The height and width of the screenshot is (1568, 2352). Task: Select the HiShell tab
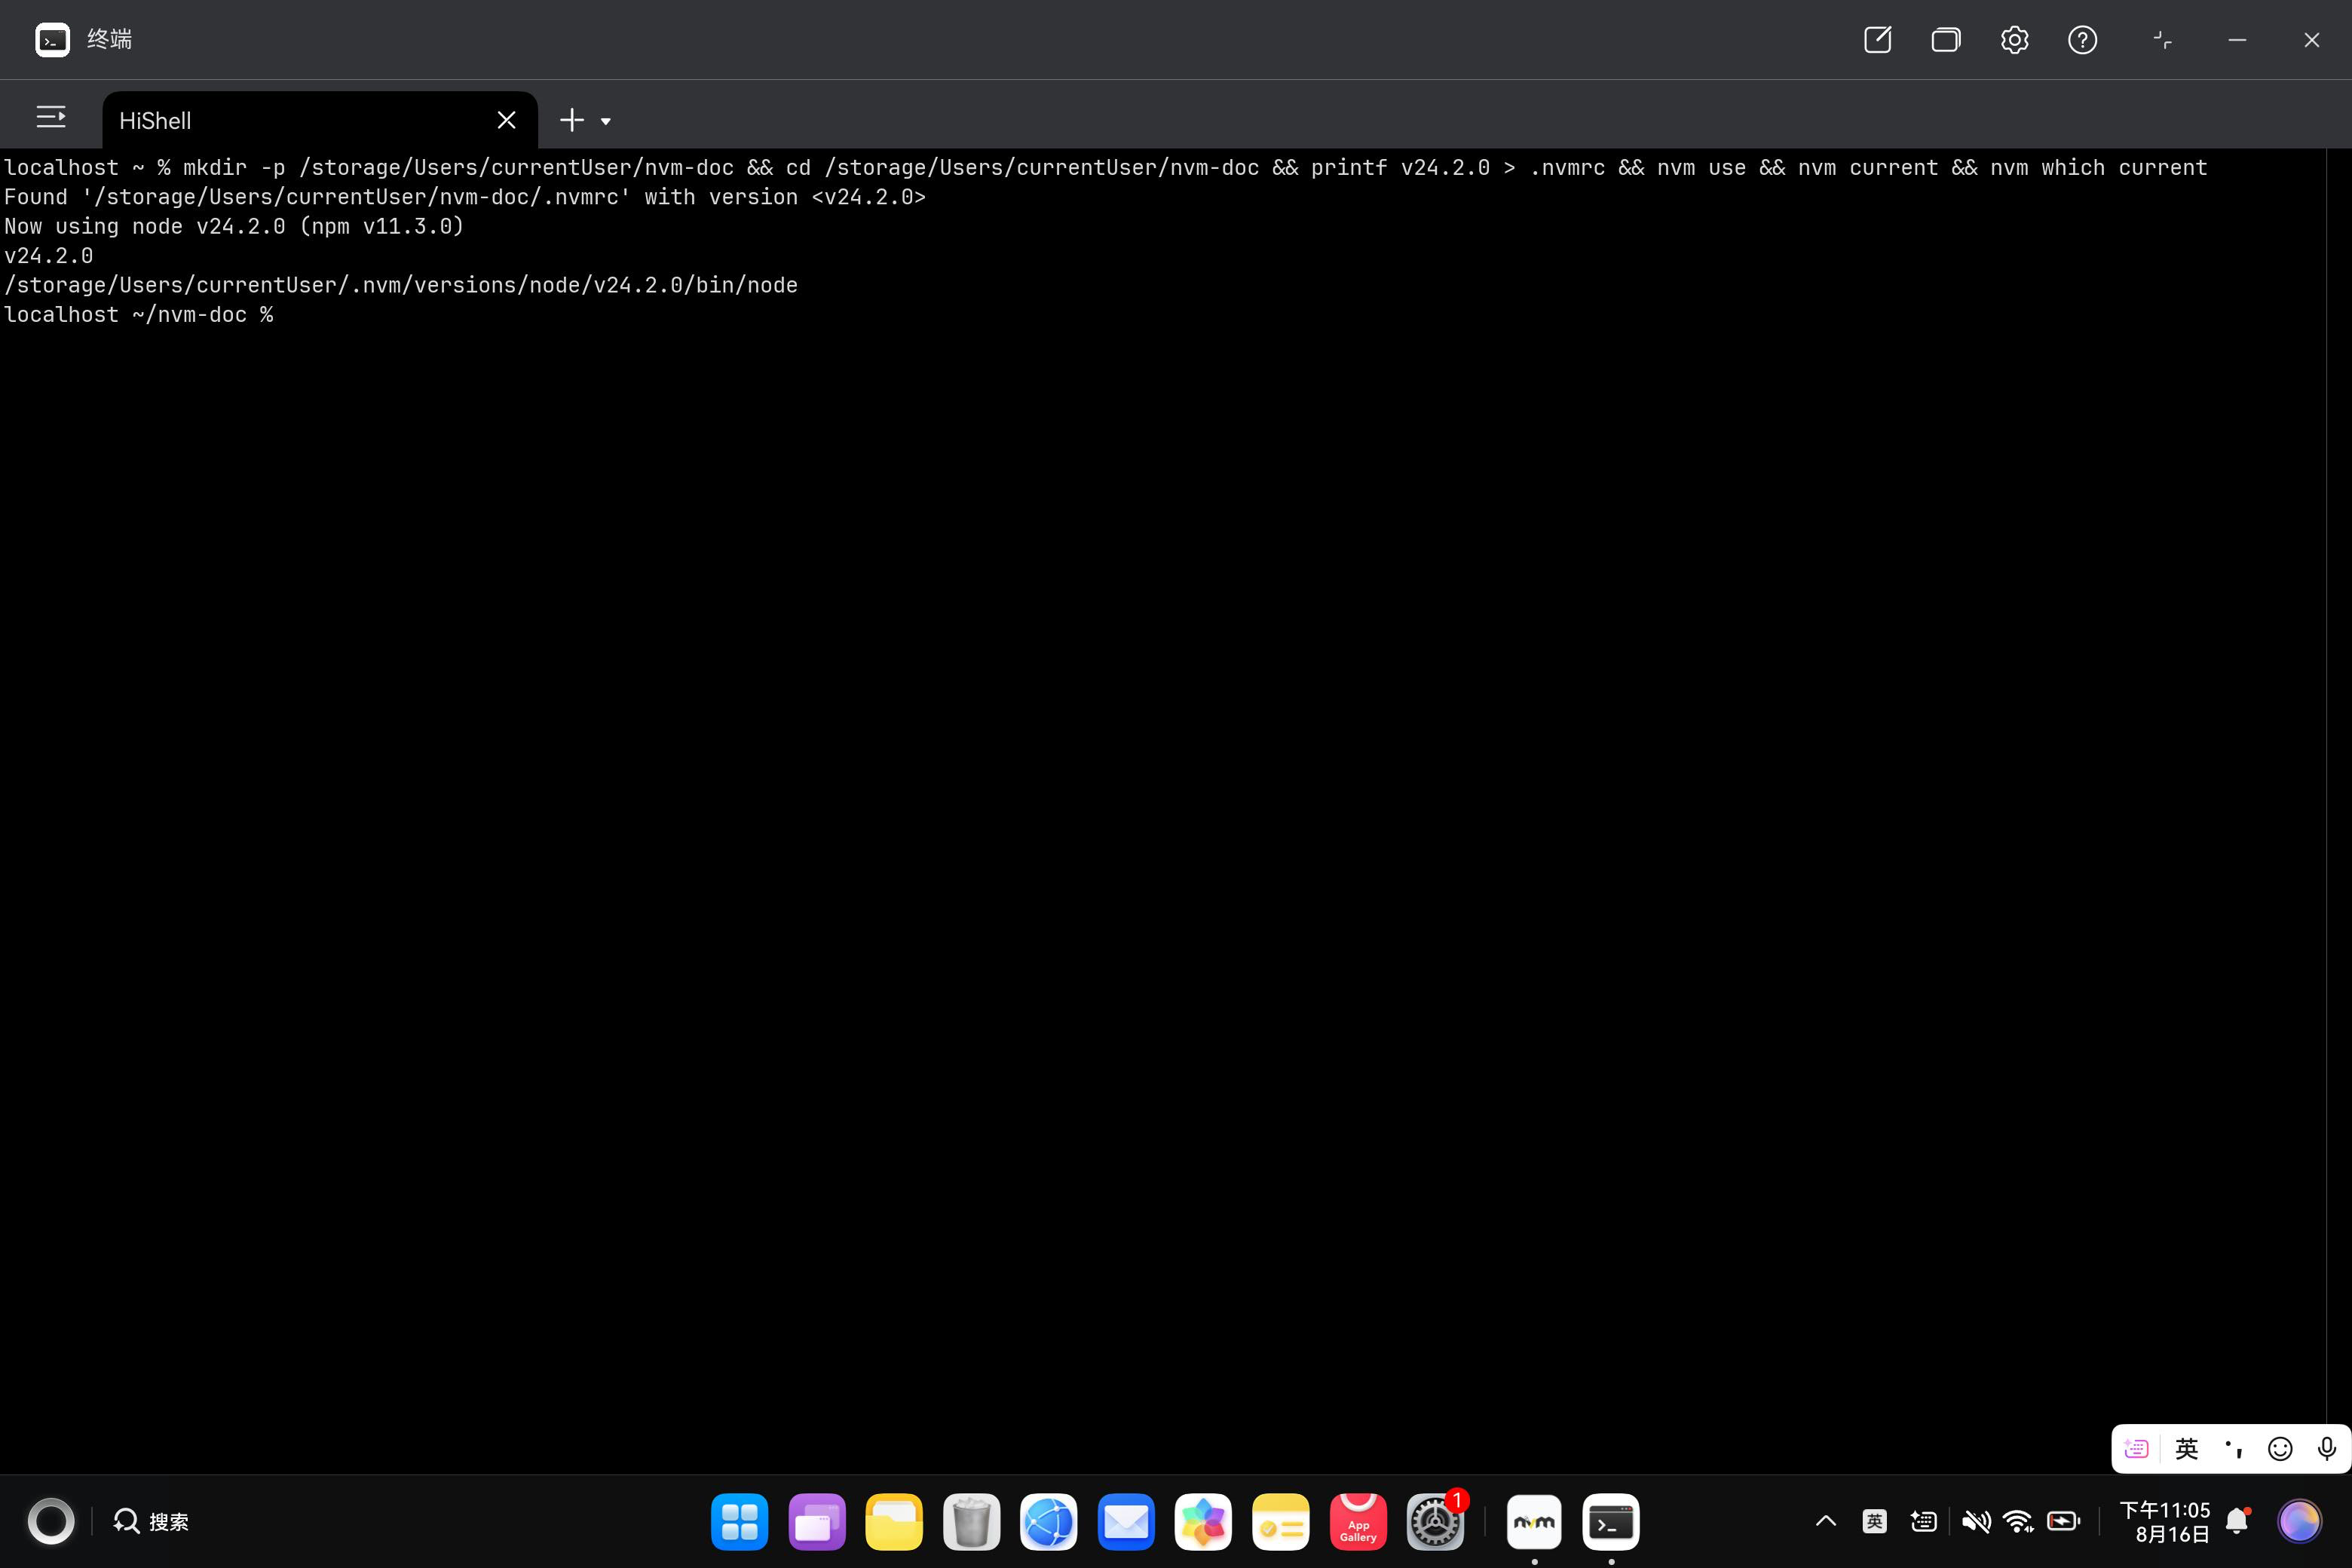tap(320, 120)
